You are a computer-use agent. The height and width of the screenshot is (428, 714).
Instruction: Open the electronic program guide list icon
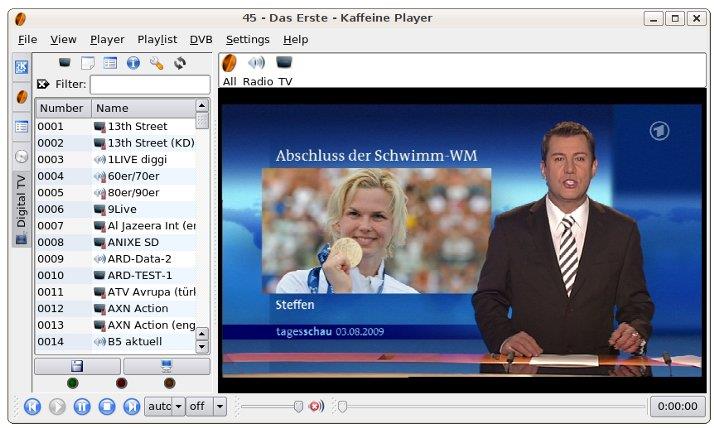[110, 63]
